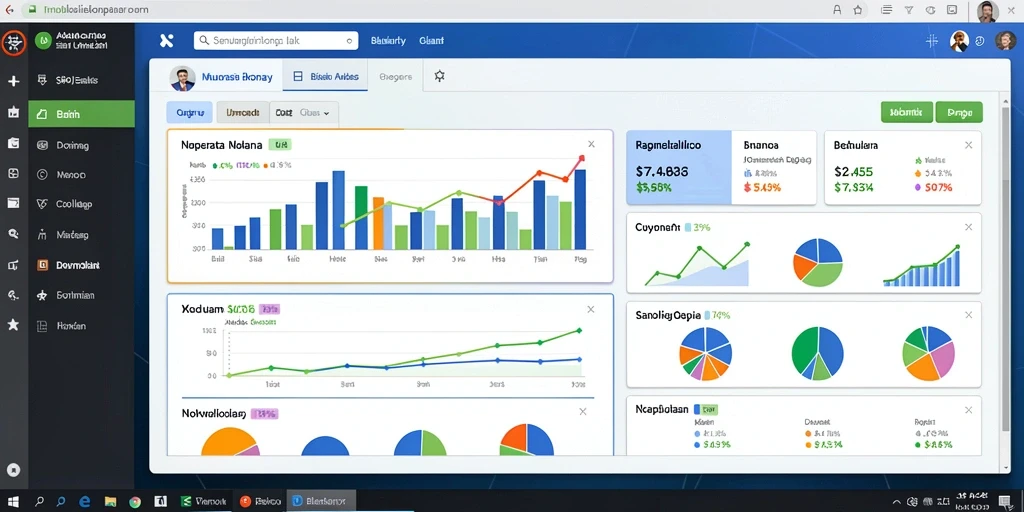The height and width of the screenshot is (512, 1024).
Task: Click the search input field
Action: point(276,40)
